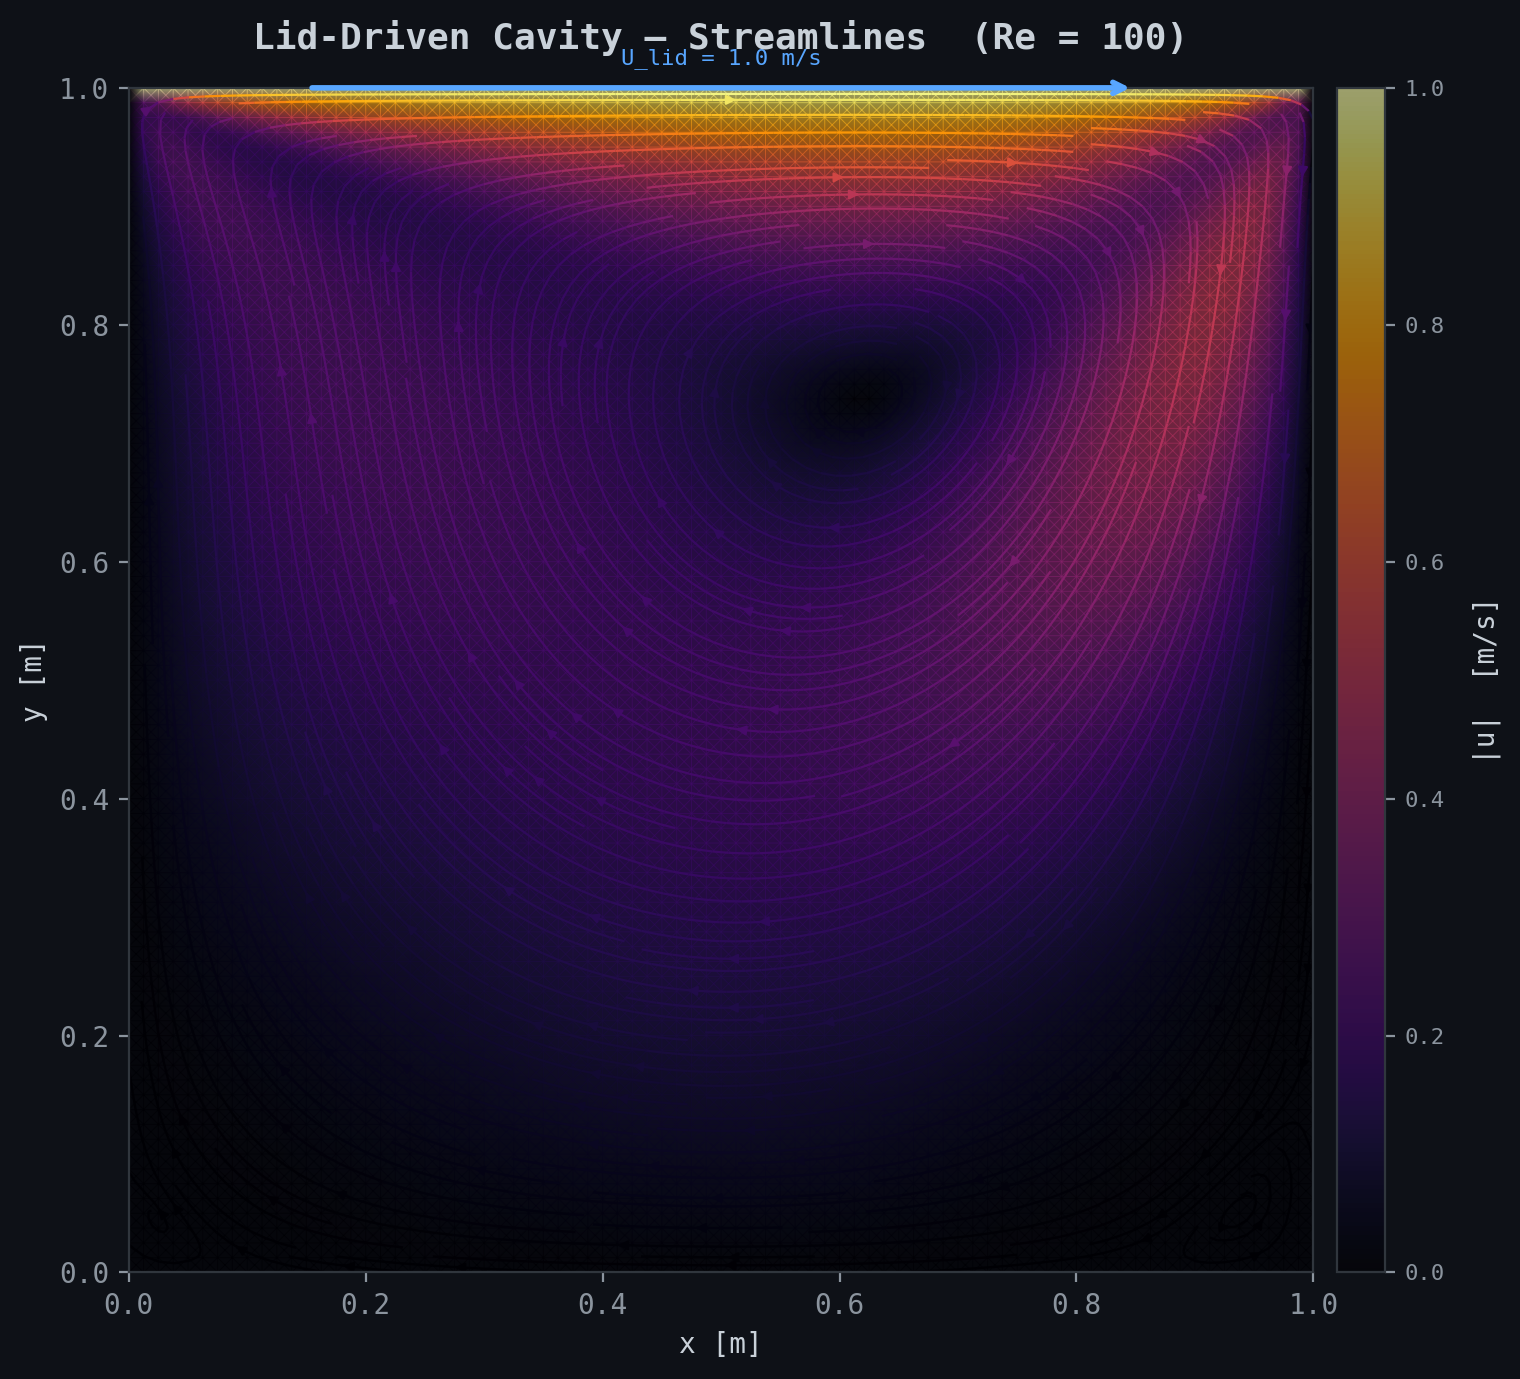The image size is (1520, 1379).
Task: Click the blue lid velocity arrowhead
Action: [x=1119, y=88]
